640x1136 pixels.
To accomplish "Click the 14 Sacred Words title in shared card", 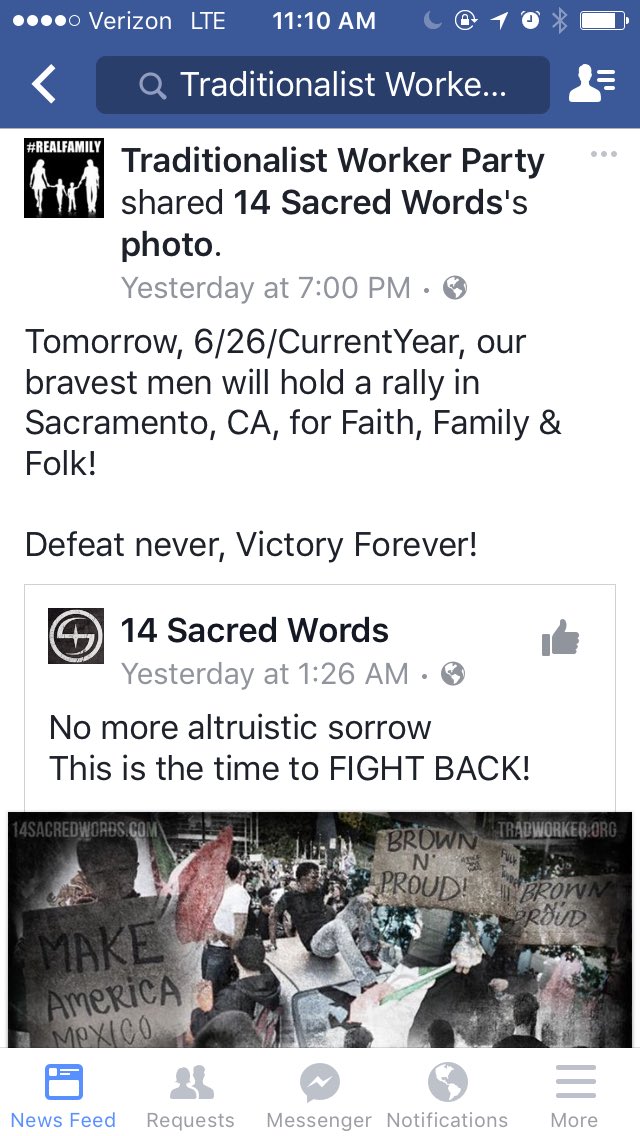I will (254, 630).
